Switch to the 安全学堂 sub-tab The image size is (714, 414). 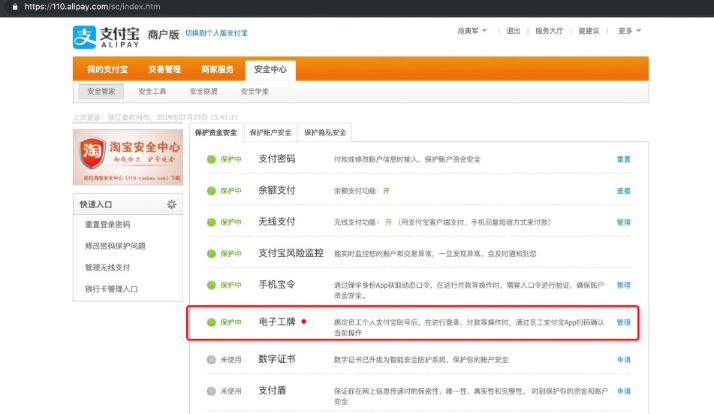pos(255,91)
